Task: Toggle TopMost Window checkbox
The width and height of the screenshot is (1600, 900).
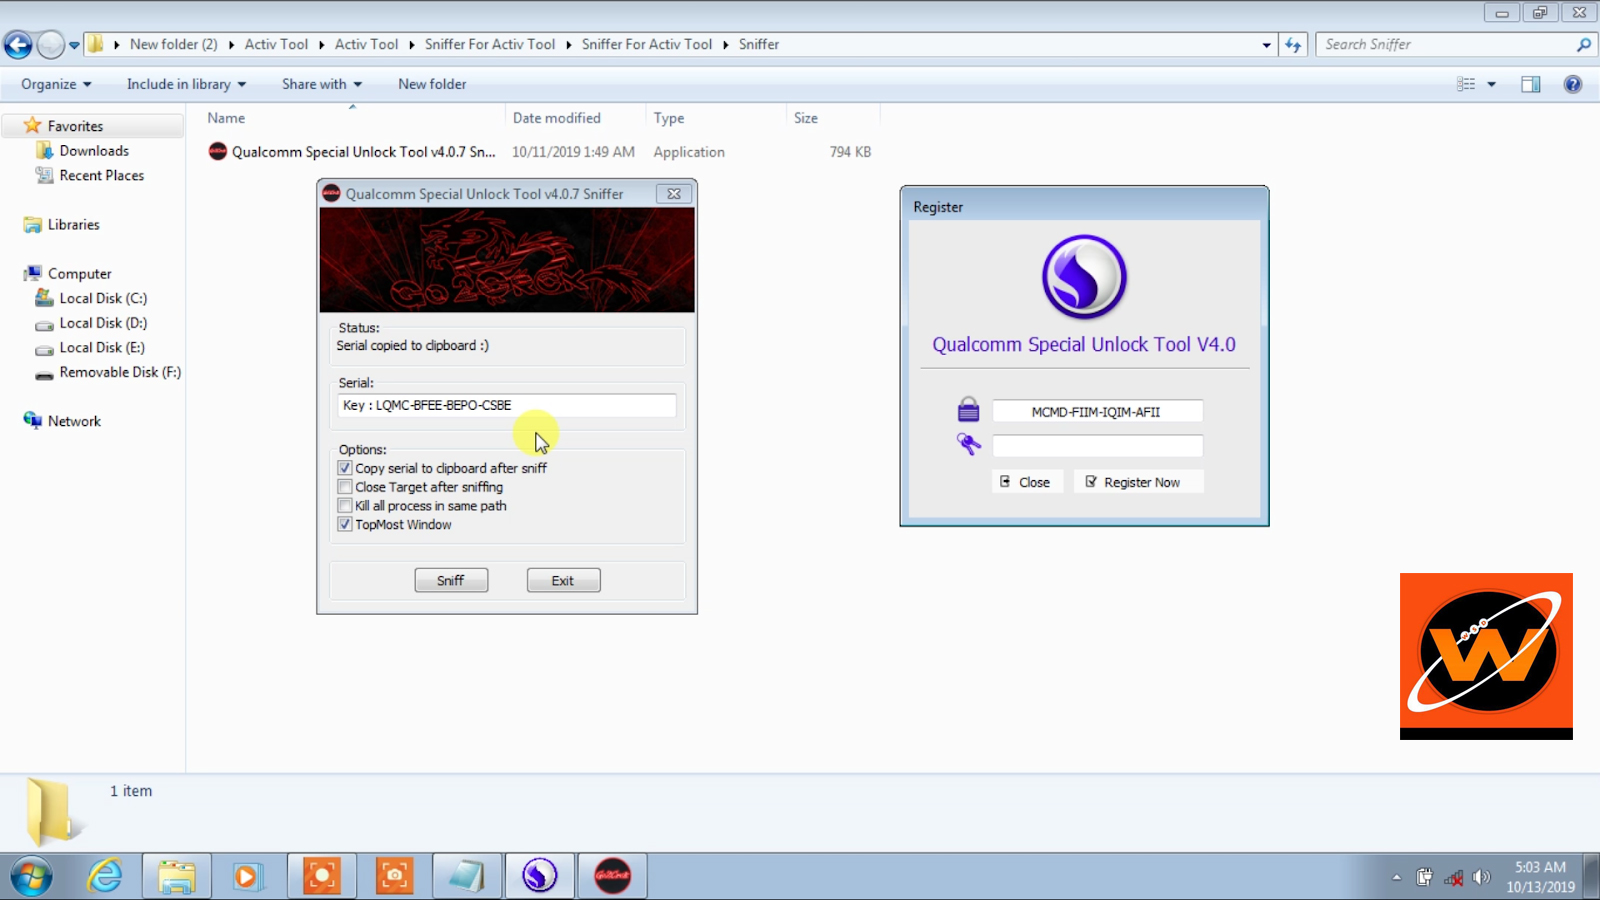Action: tap(345, 524)
